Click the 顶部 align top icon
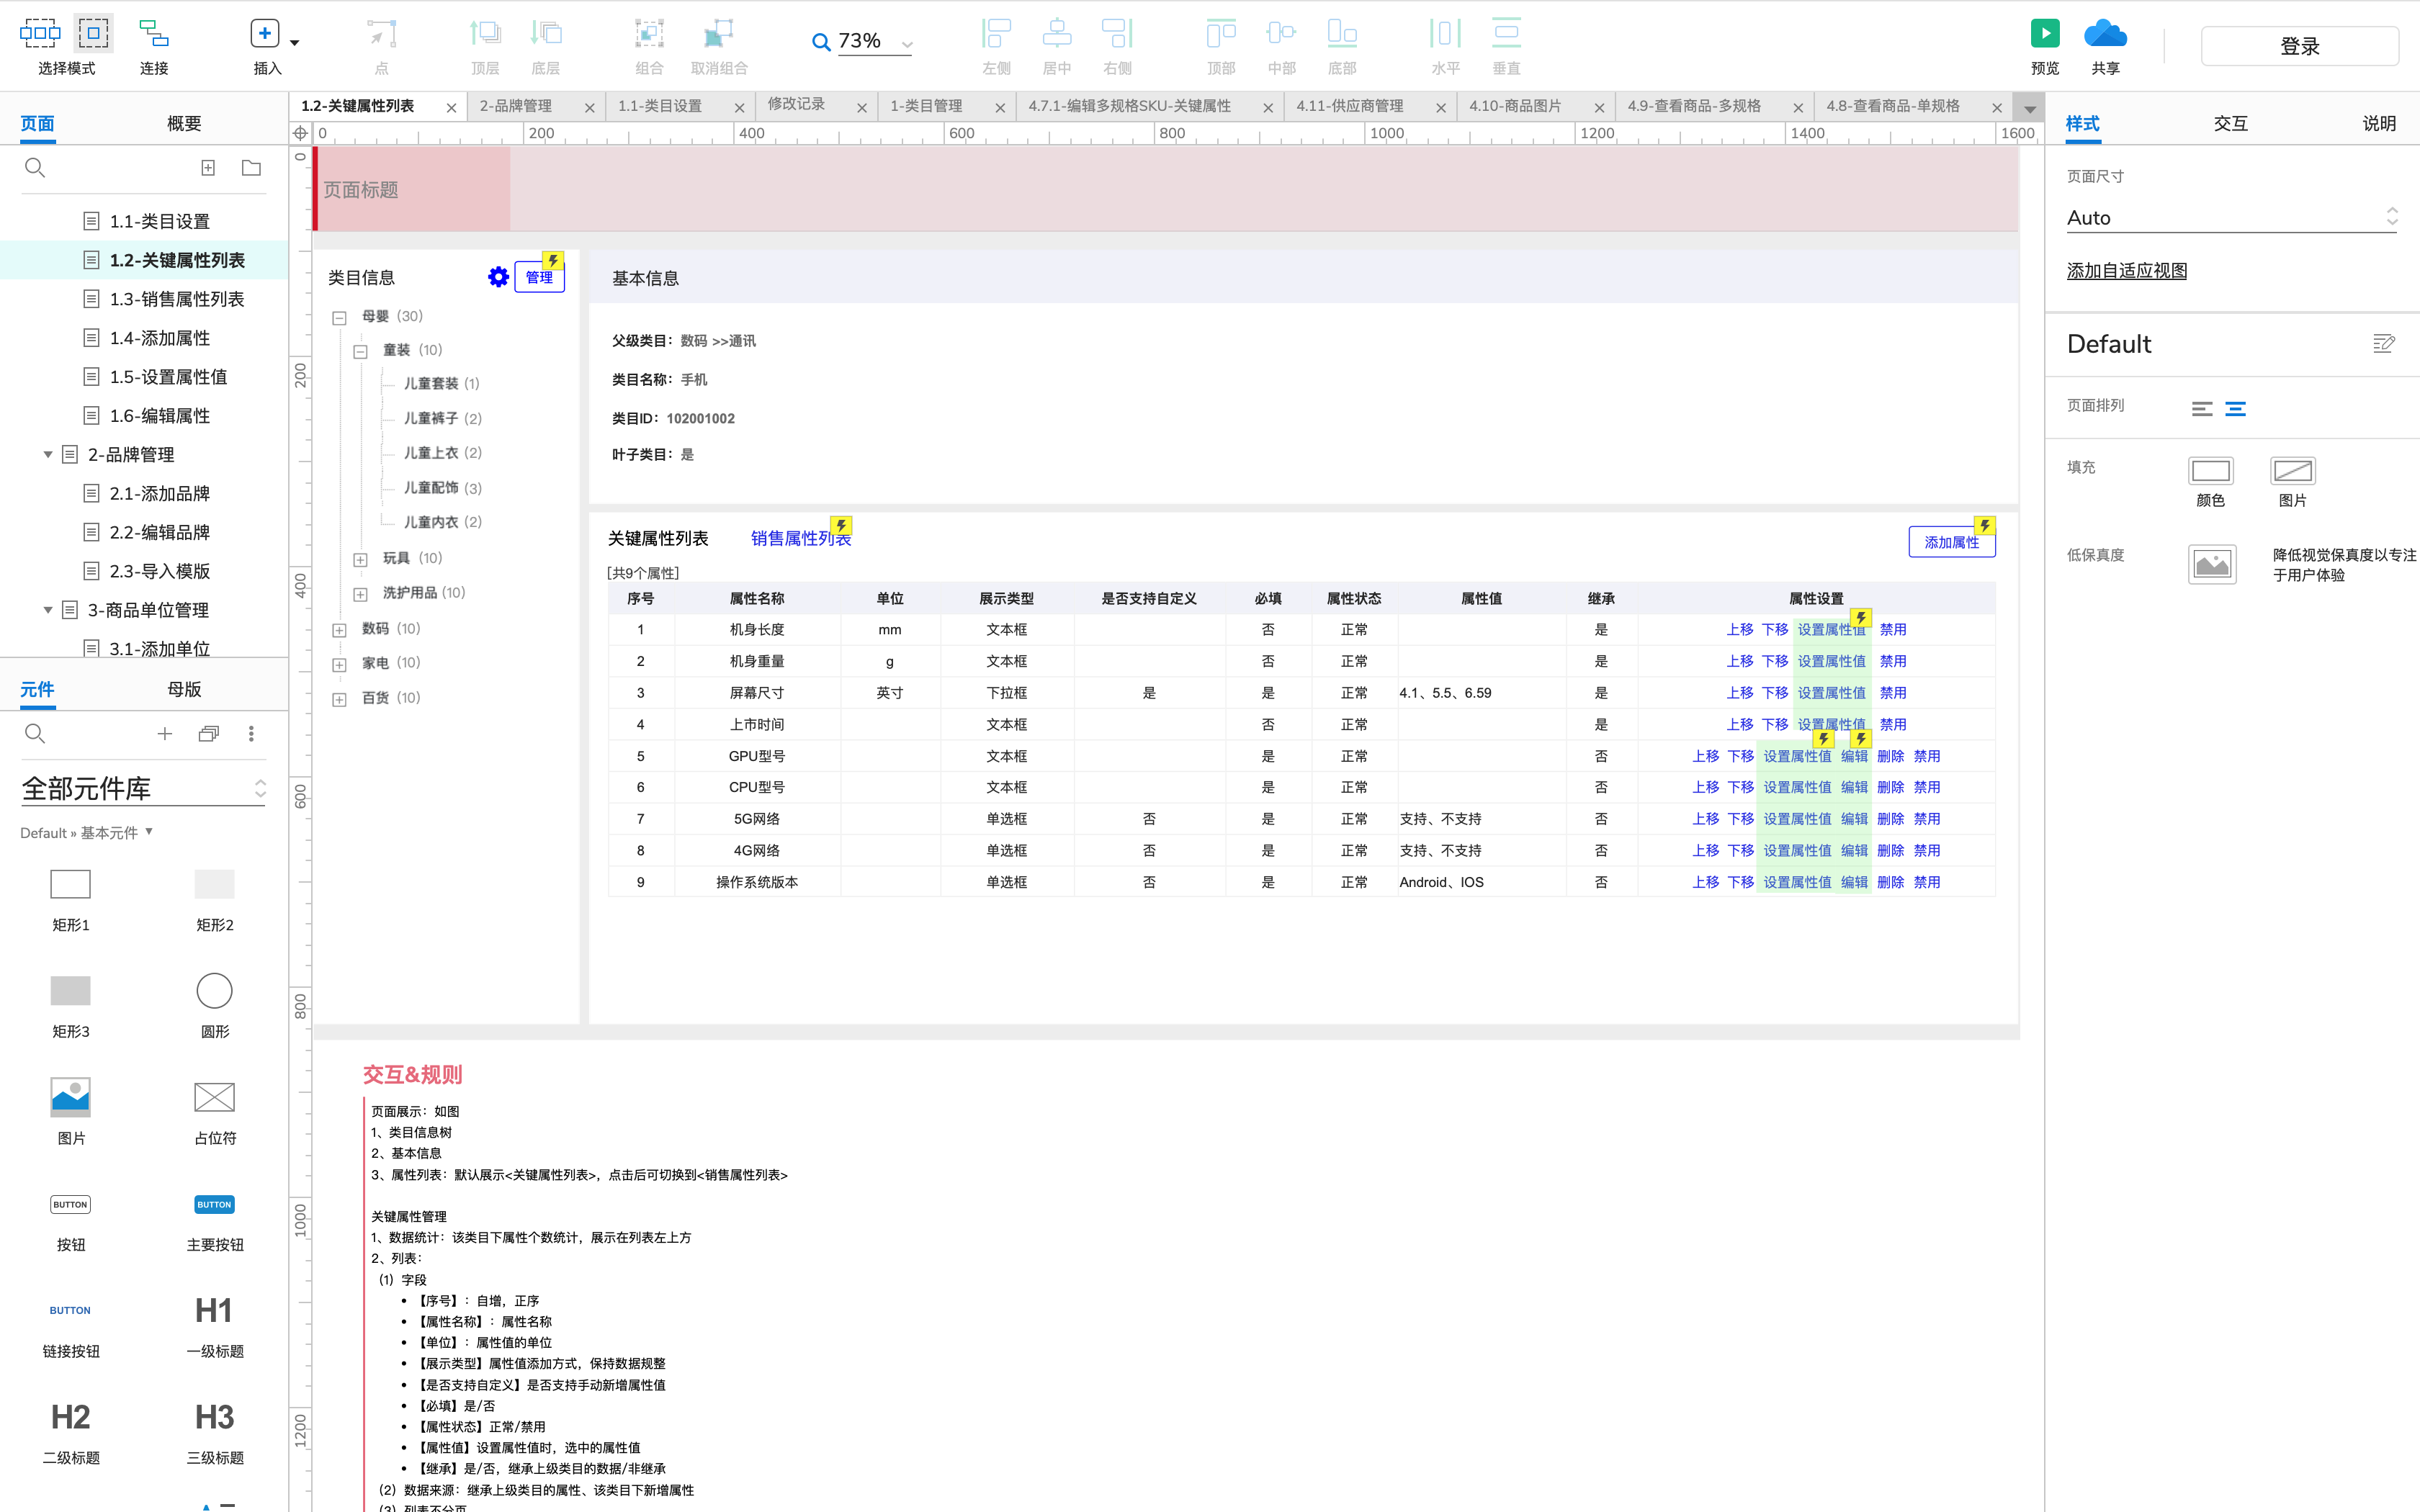Screen dimensions: 2420x1512 pos(1221,33)
